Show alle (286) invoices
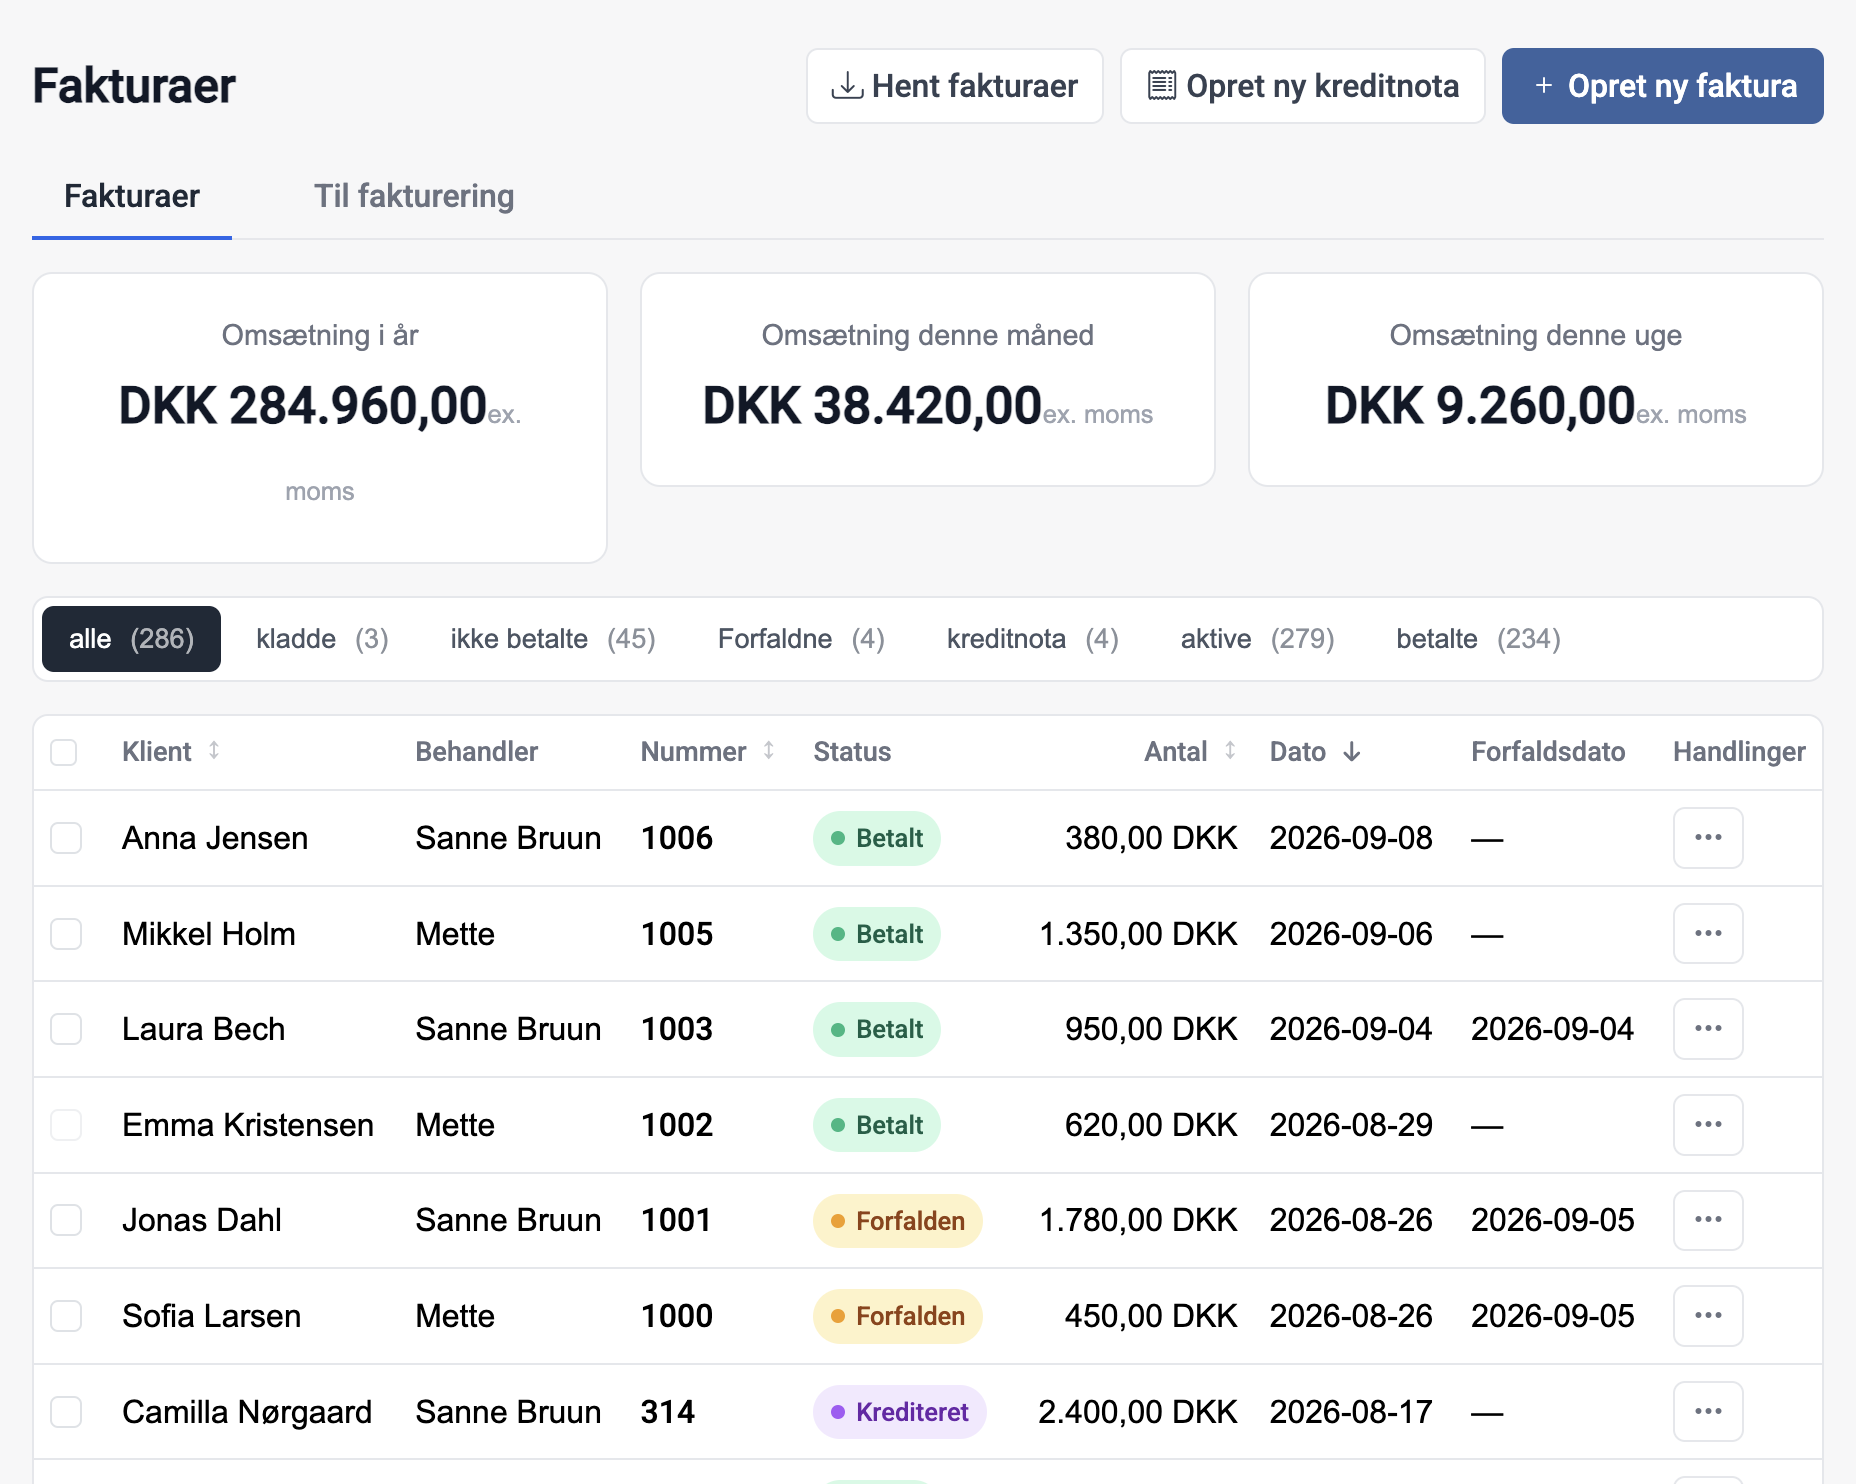Image resolution: width=1856 pixels, height=1484 pixels. click(131, 639)
